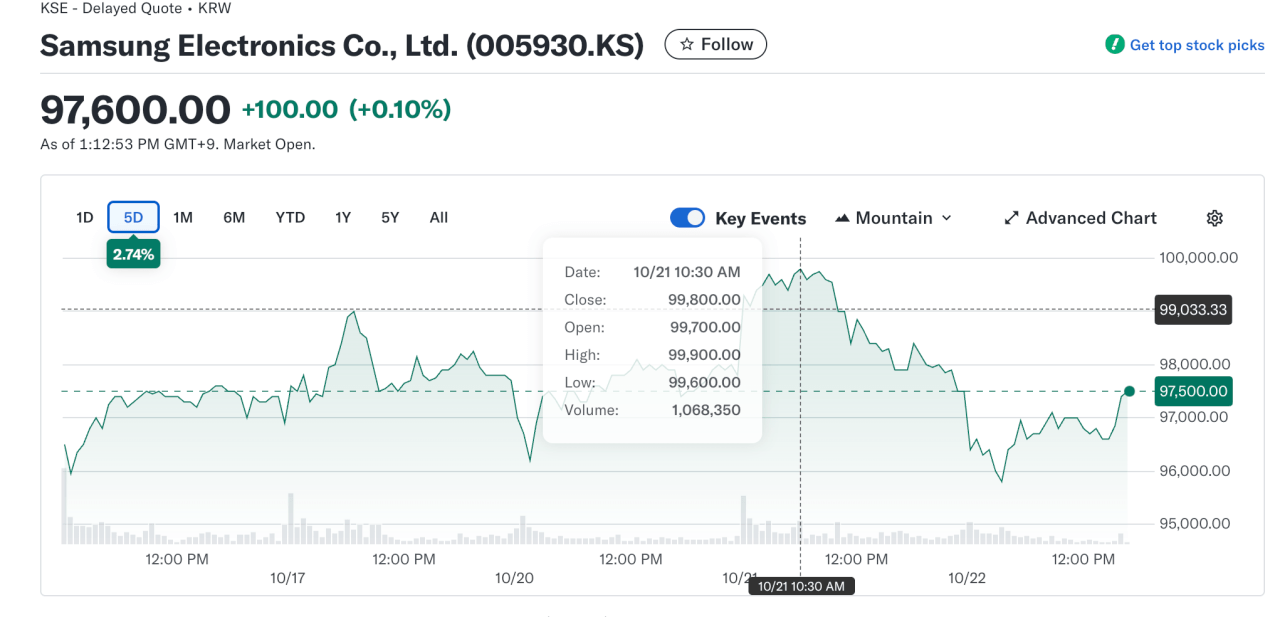Click the Advanced Chart expand arrows icon
Image resolution: width=1280 pixels, height=617 pixels.
coord(1011,218)
